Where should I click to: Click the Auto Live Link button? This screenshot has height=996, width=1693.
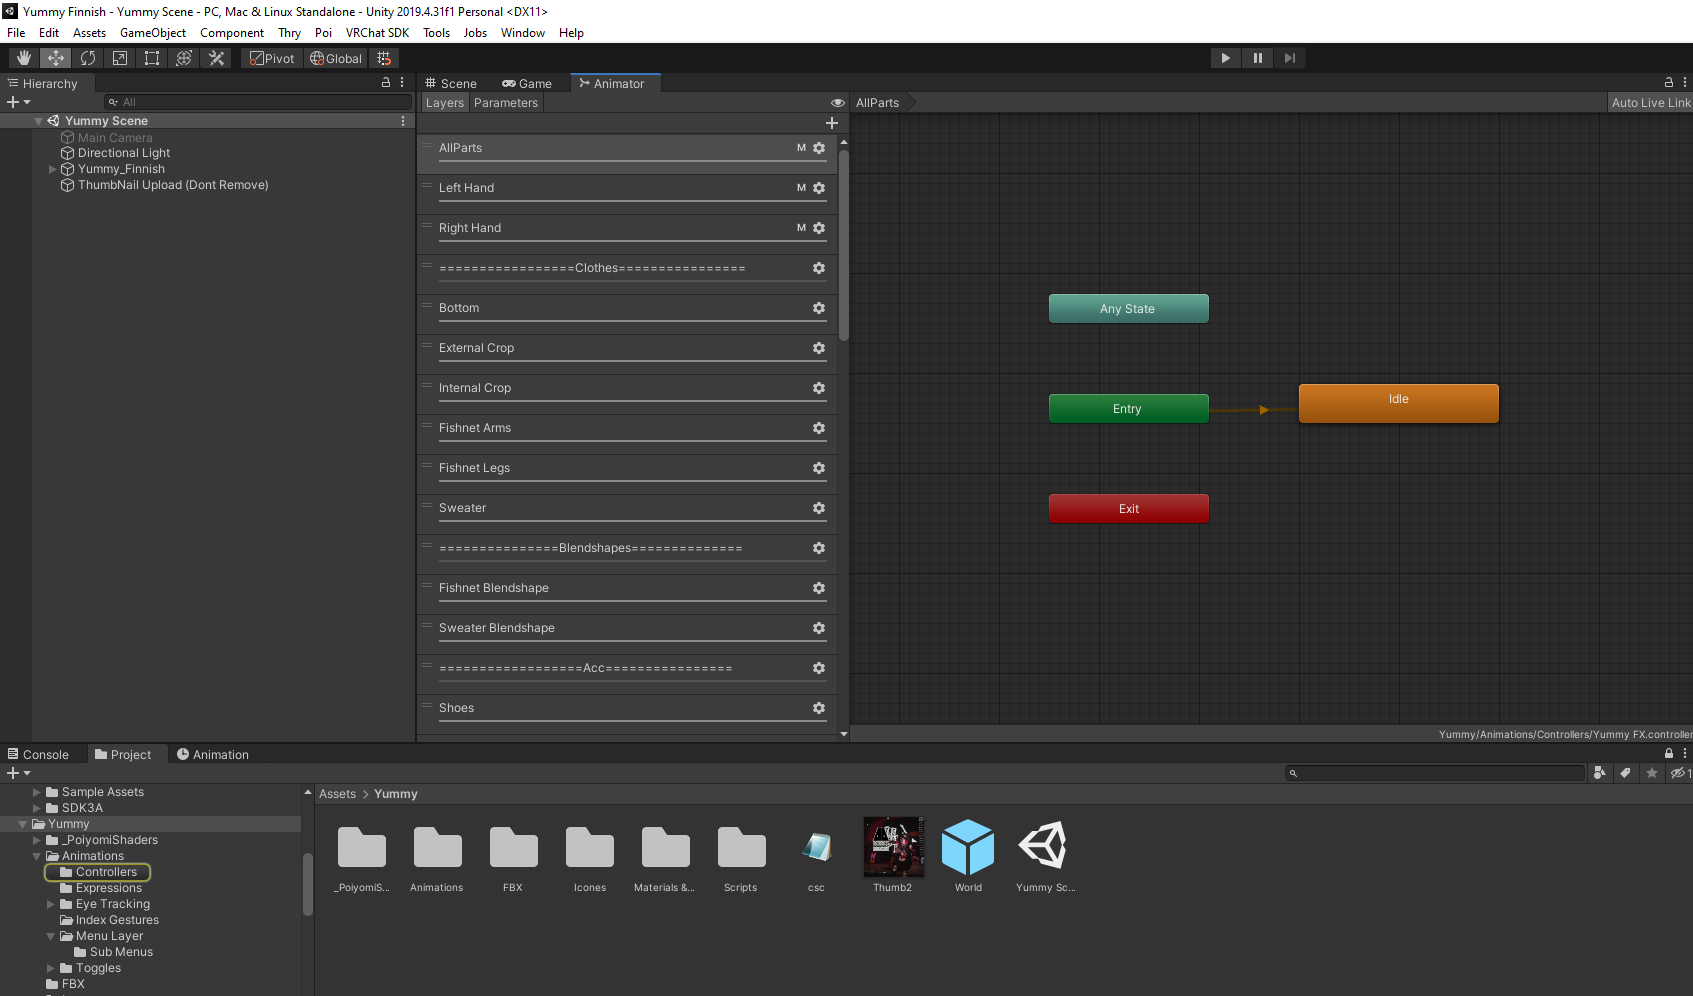tap(1650, 102)
